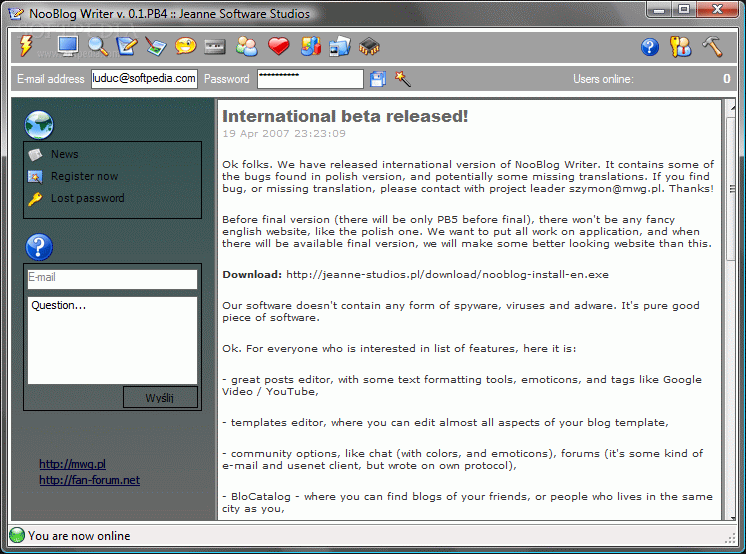Viewport: 746px width, 554px height.
Task: Click the magnifying glass search icon
Action: click(x=98, y=46)
